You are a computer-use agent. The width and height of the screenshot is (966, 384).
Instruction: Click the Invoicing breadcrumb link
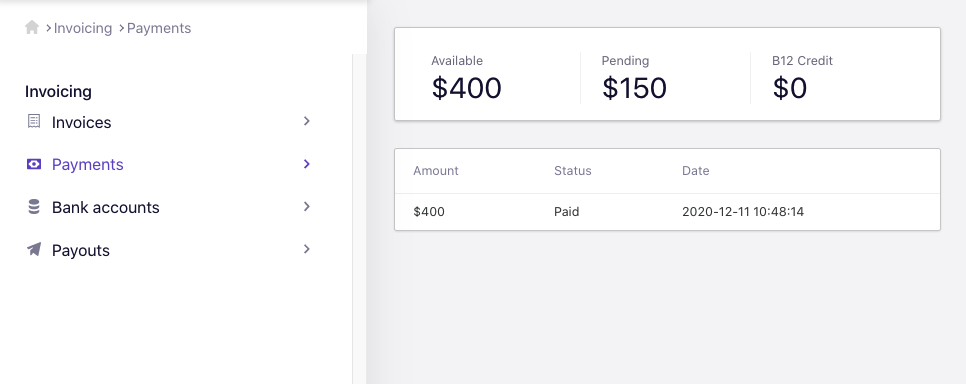tap(83, 28)
